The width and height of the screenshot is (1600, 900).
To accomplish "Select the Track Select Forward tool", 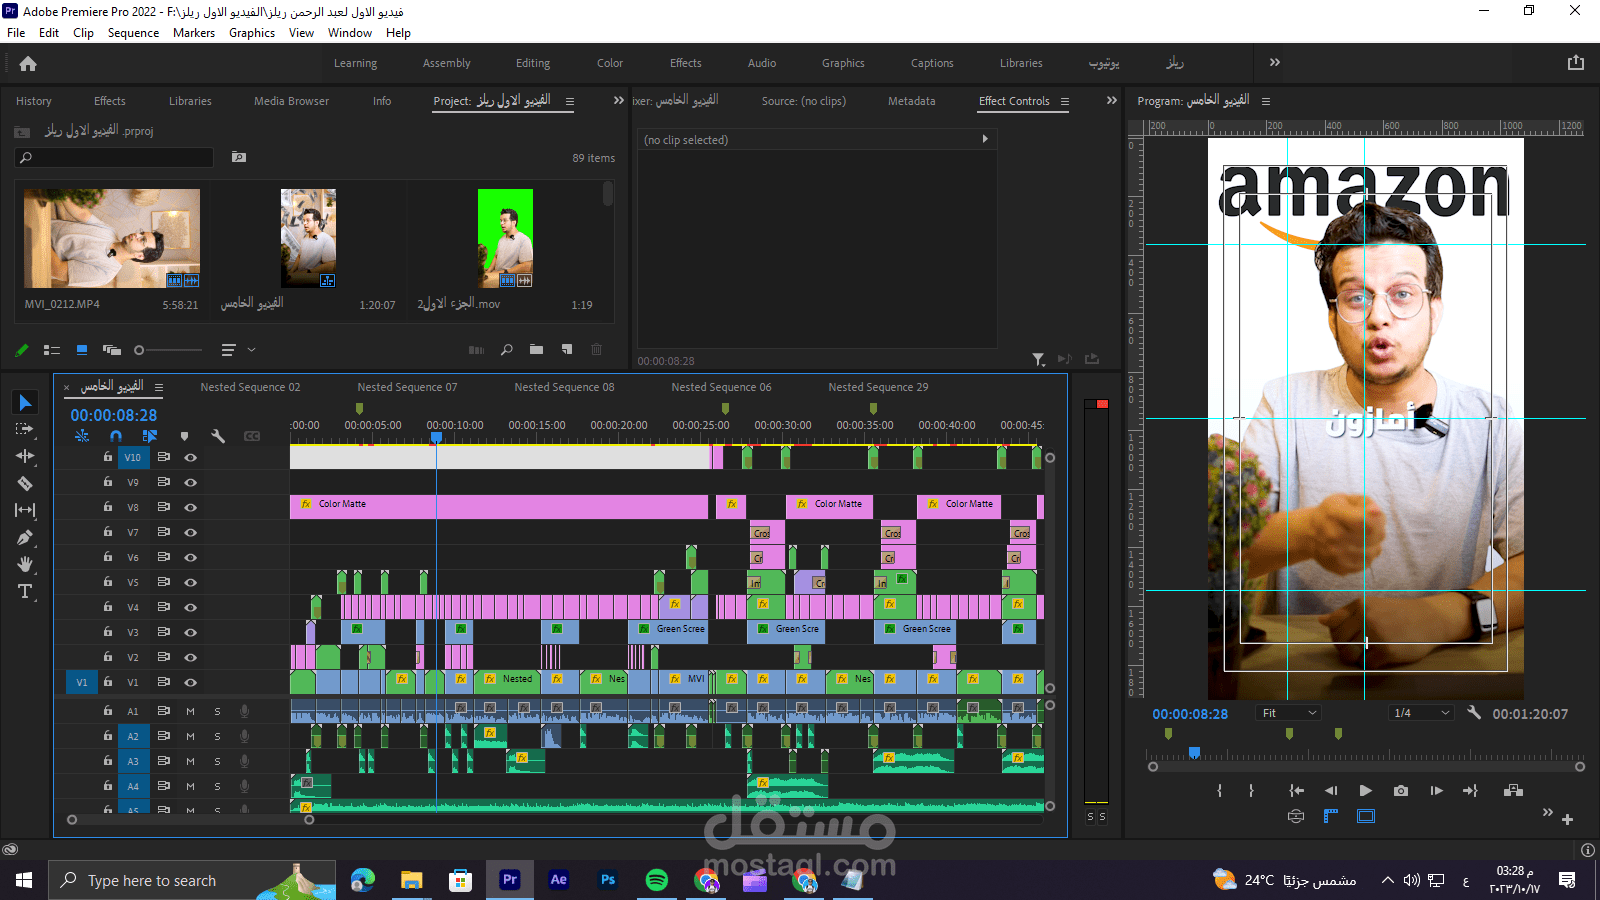I will (25, 429).
